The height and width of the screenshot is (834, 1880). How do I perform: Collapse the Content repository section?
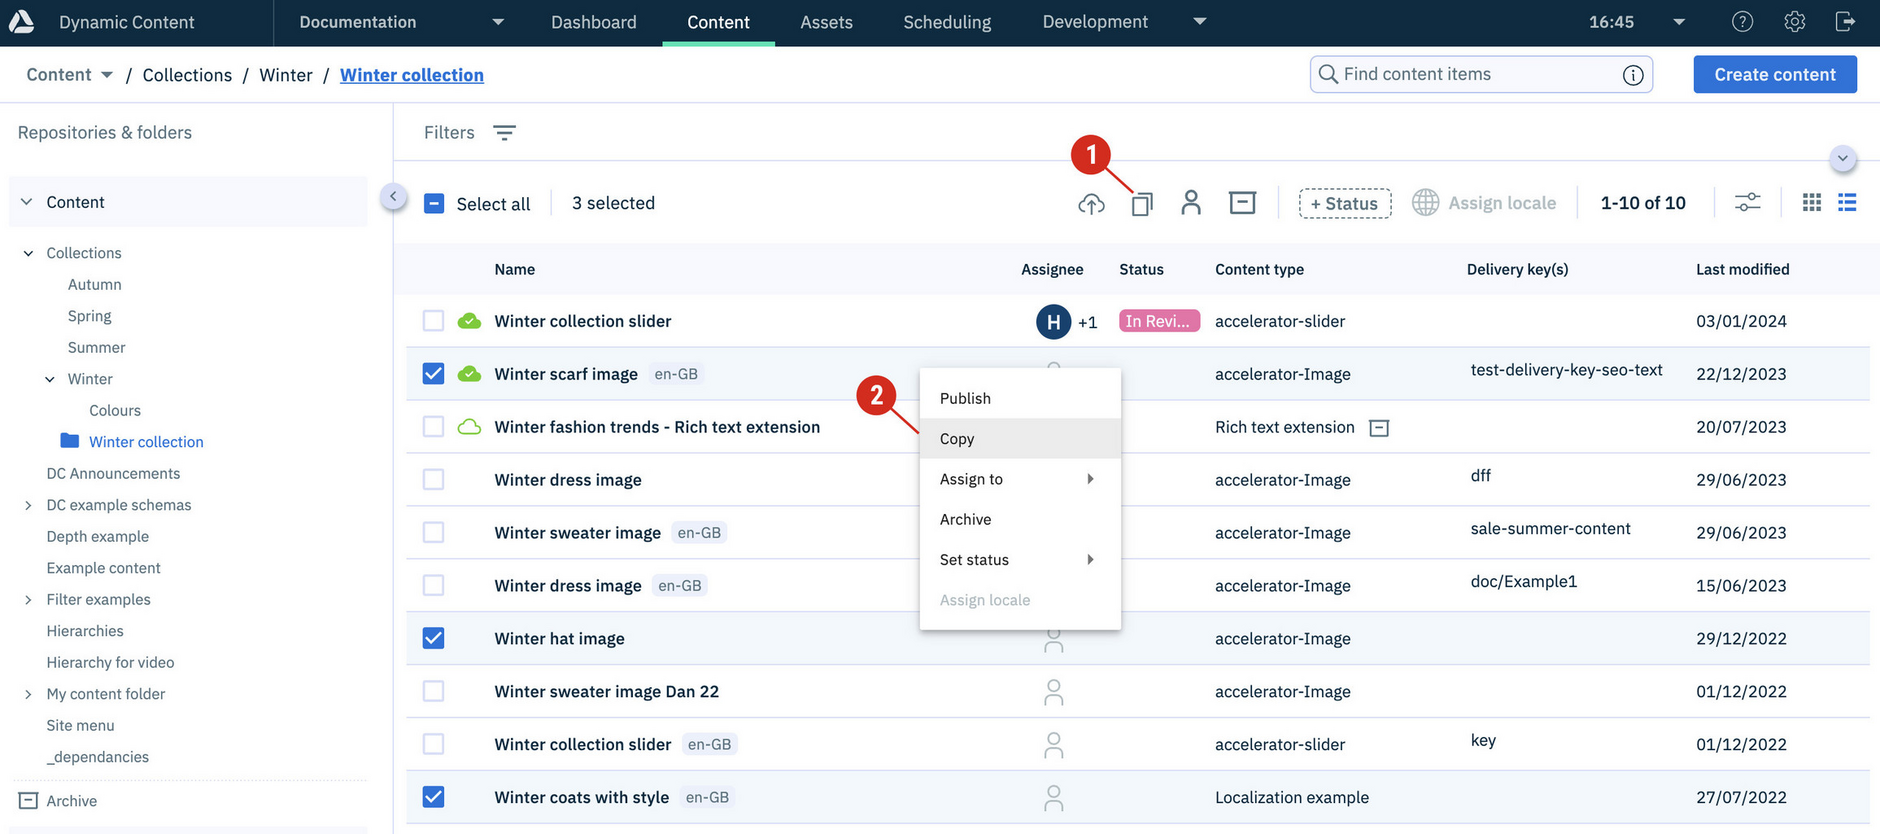pos(27,202)
